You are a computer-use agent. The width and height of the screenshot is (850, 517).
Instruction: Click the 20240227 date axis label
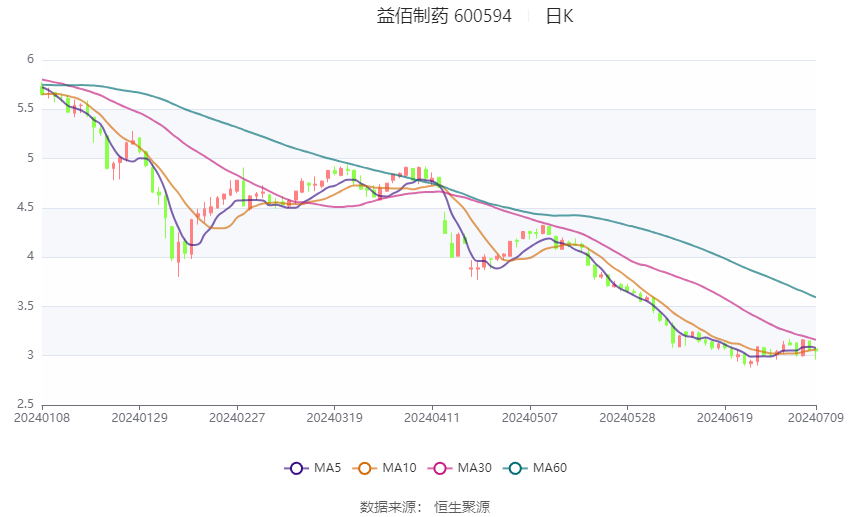click(237, 418)
